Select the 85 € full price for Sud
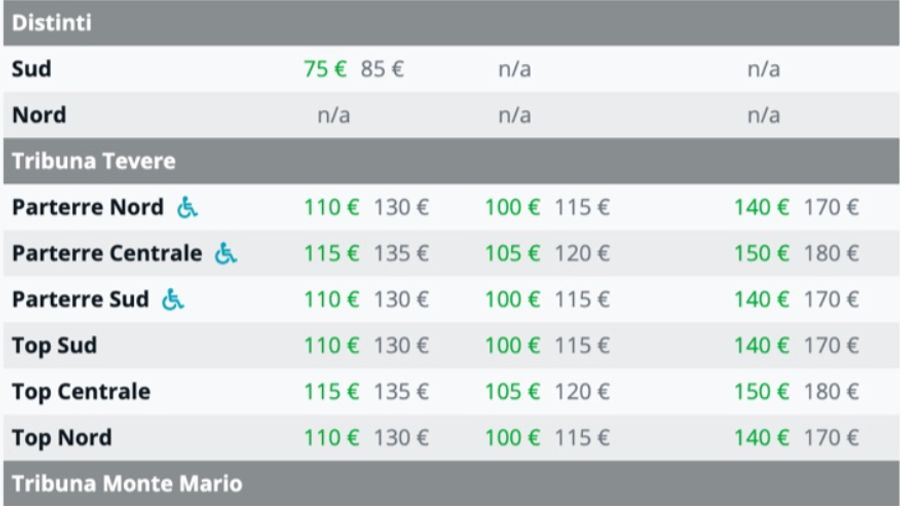900x506 pixels. 382,69
